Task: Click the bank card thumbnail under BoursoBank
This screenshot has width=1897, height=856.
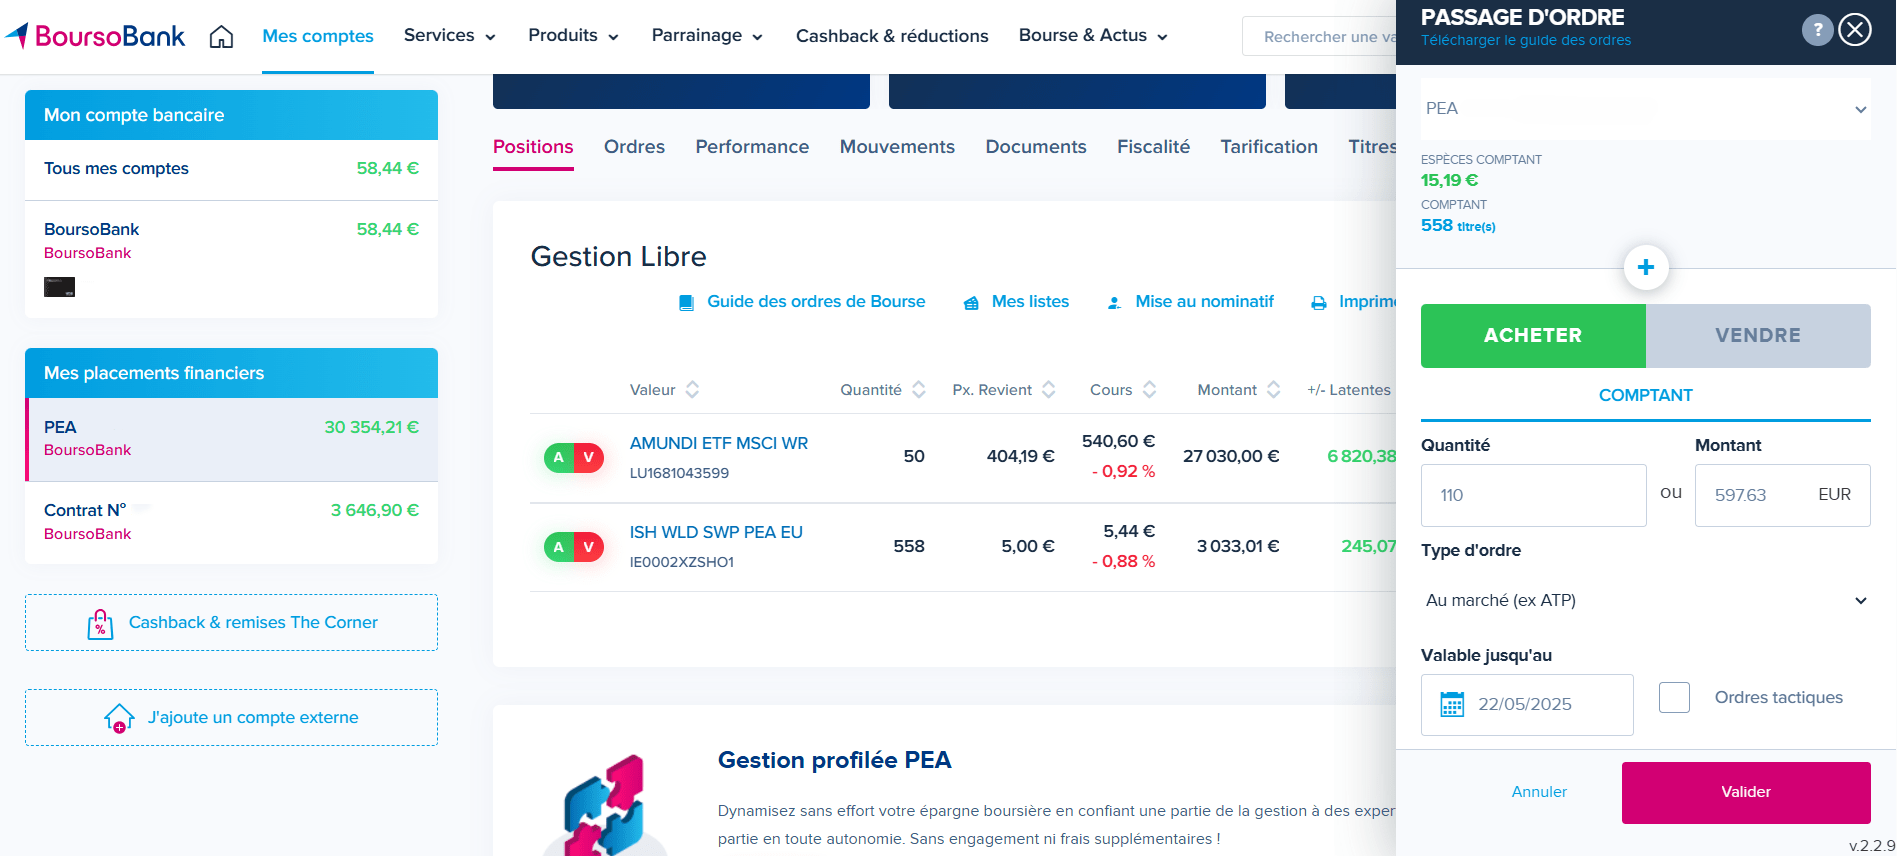Action: pos(60,287)
